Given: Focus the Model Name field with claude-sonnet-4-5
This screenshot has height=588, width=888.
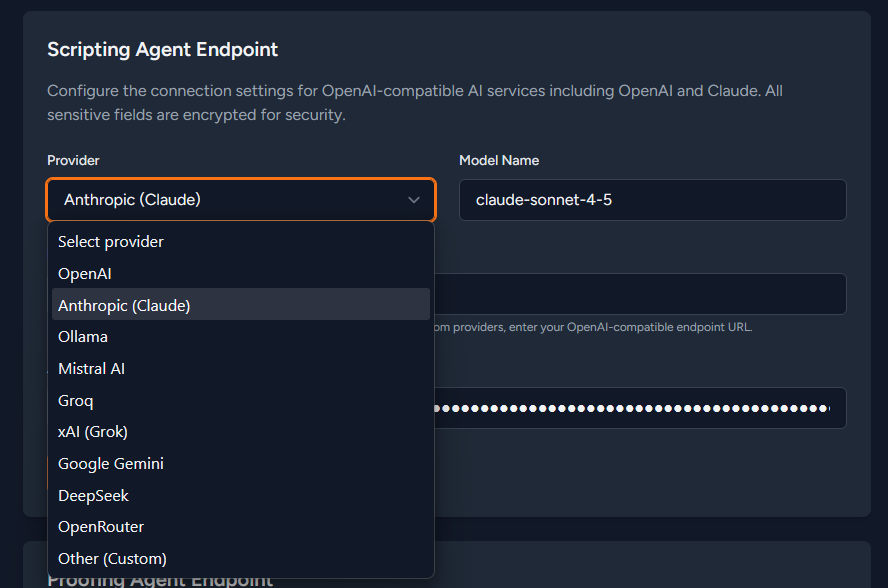Looking at the screenshot, I should click(652, 200).
